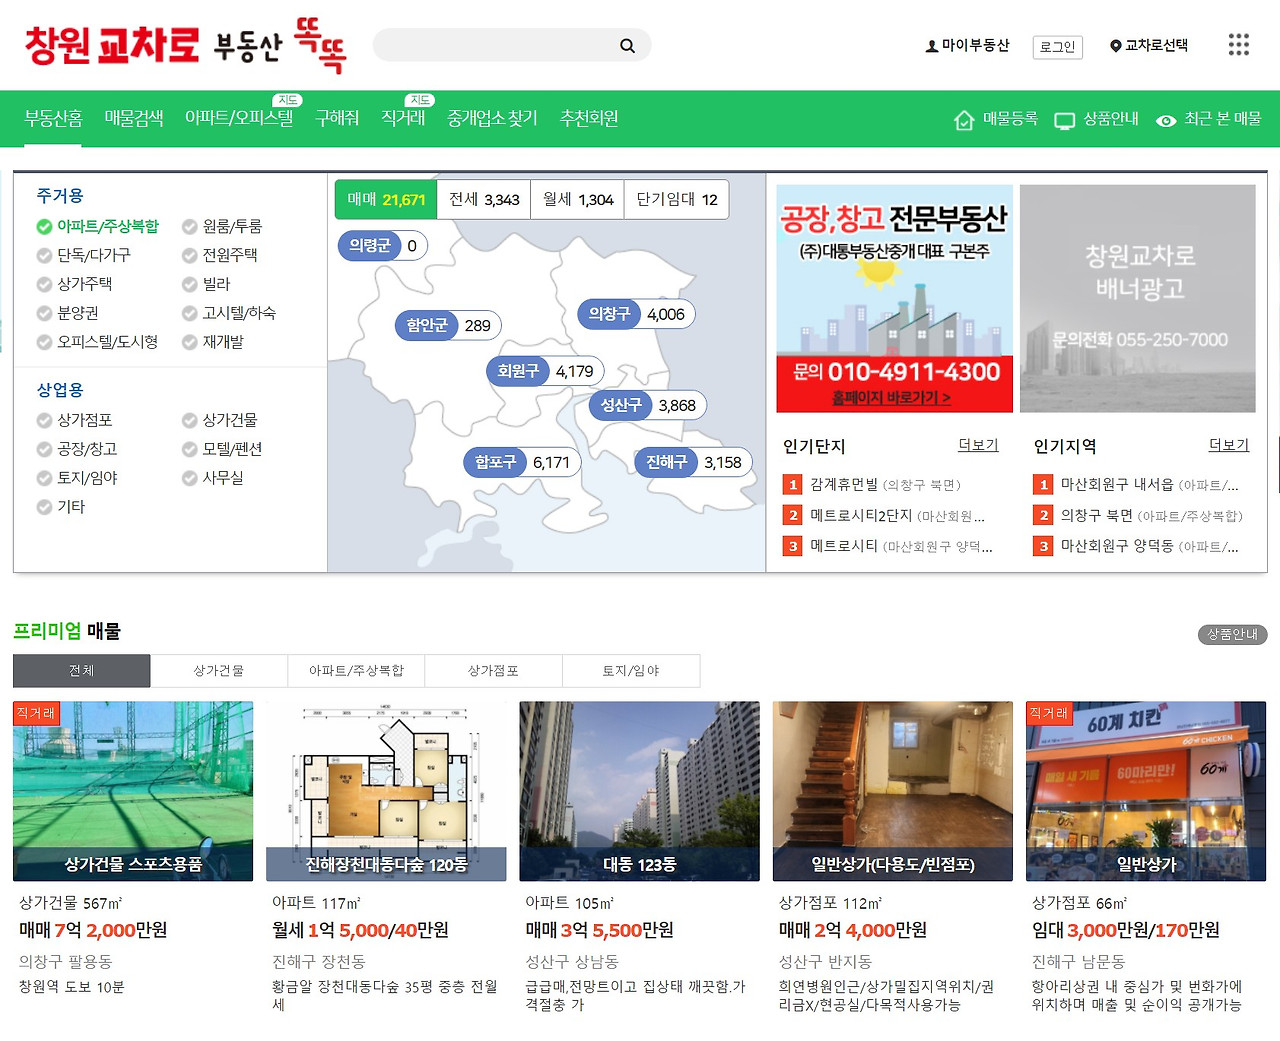
Task: Click the 로그인 button
Action: [x=1057, y=47]
